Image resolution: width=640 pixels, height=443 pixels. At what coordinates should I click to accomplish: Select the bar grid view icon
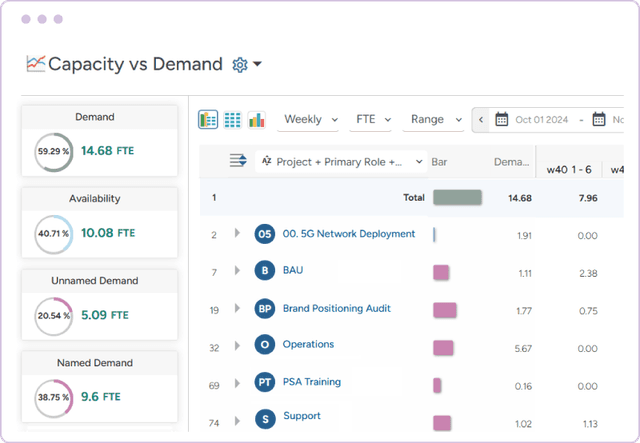pyautogui.click(x=208, y=120)
